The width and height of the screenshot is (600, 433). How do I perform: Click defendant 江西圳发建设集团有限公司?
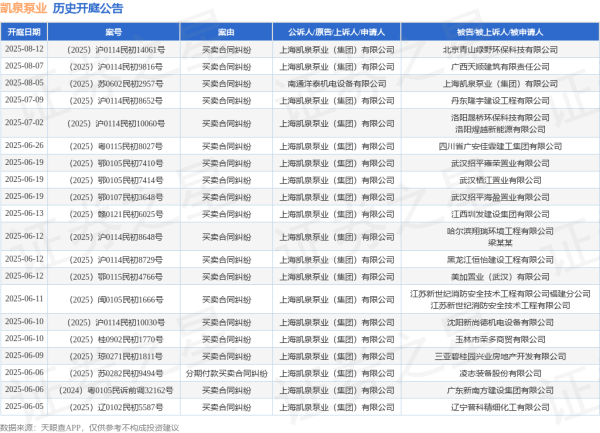500,214
